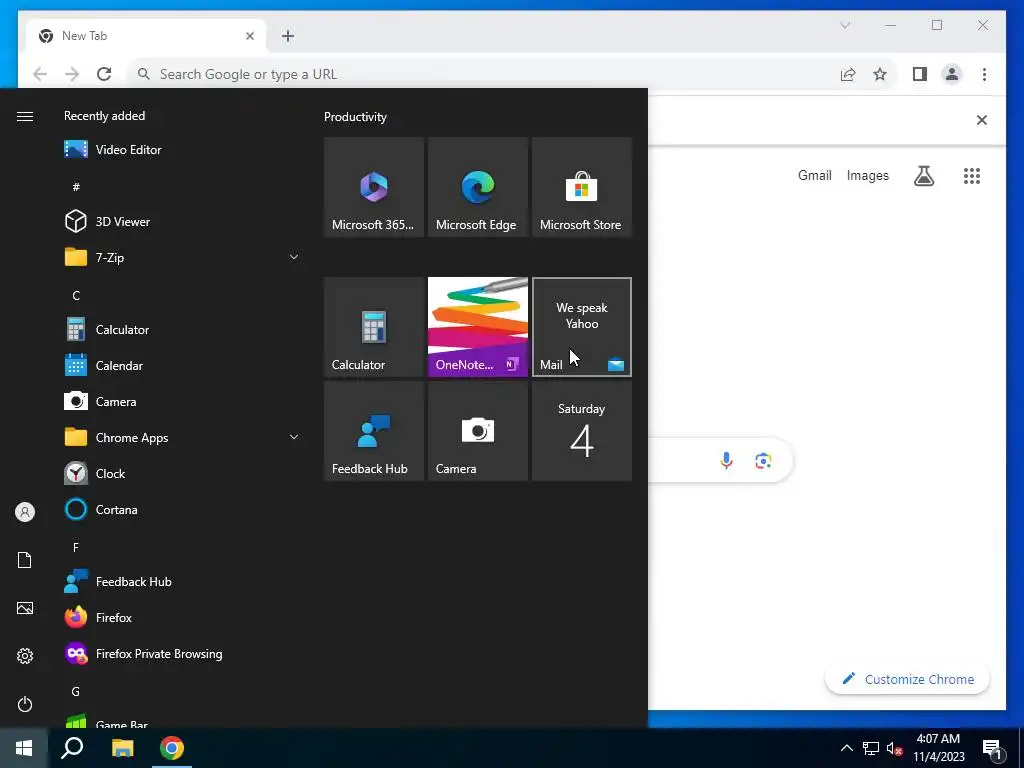Jump to the letter F header

(x=76, y=548)
